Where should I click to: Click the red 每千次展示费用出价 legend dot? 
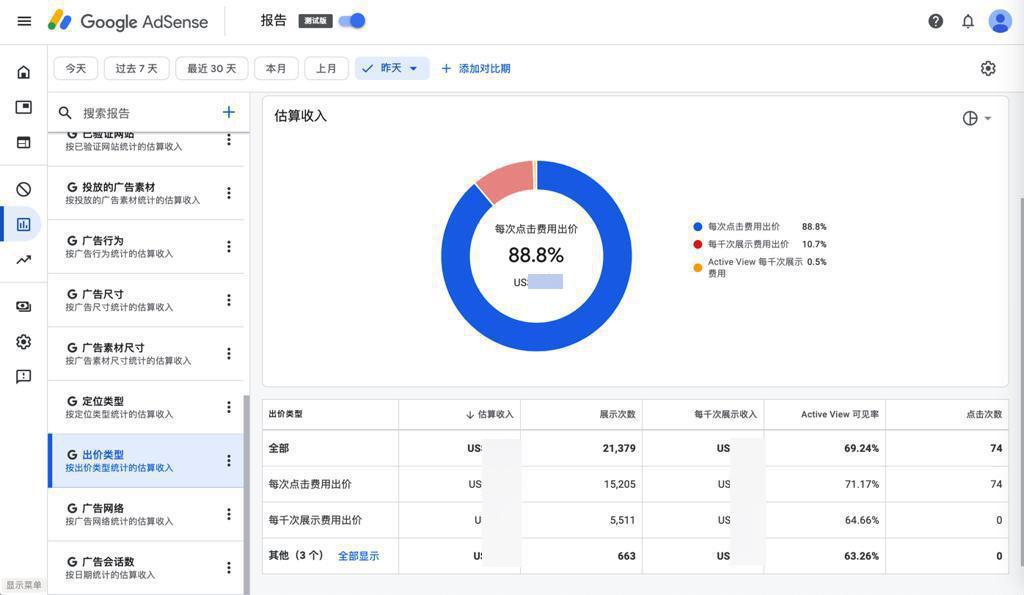(697, 244)
